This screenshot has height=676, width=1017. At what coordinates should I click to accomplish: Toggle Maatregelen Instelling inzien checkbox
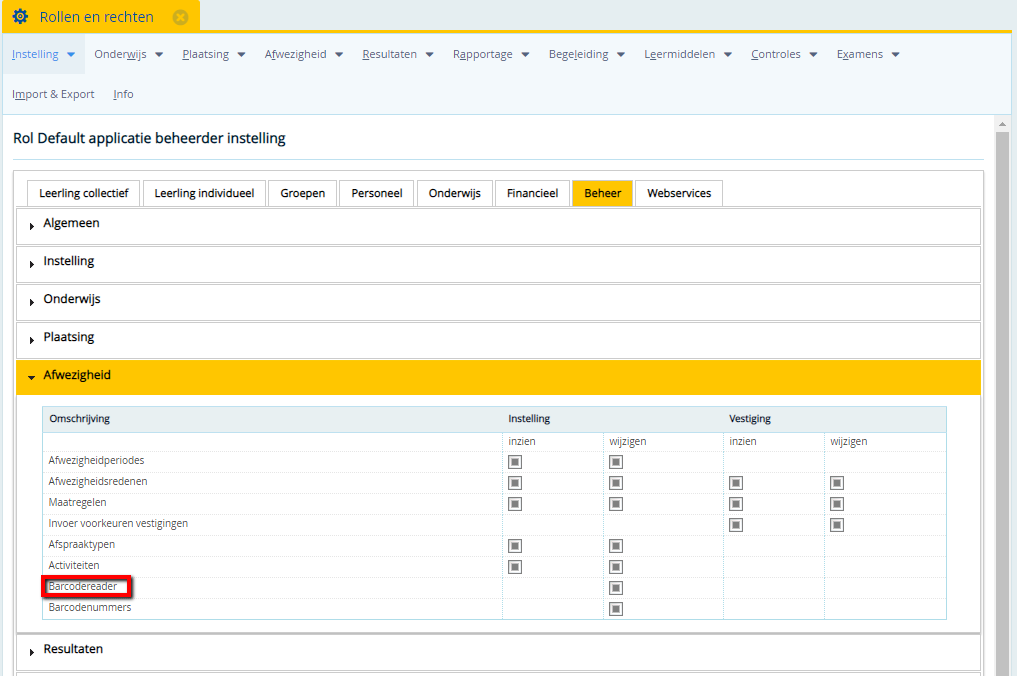pos(515,504)
